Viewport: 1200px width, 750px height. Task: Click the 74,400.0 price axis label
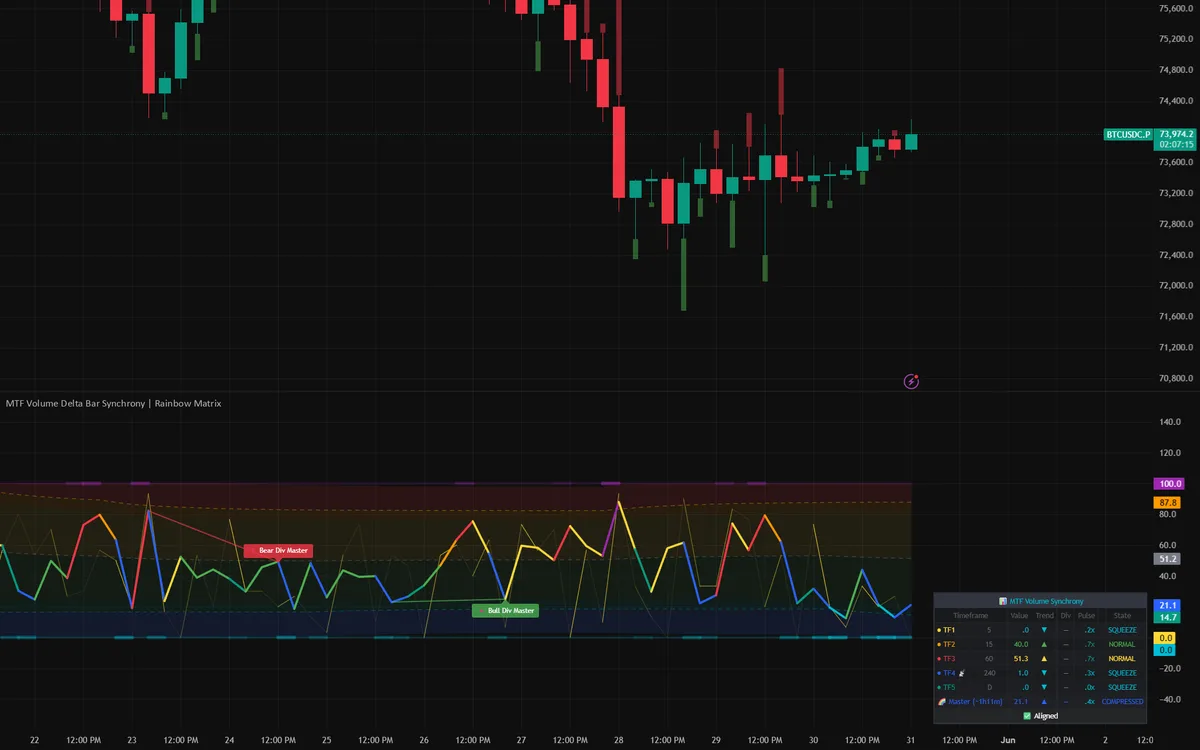coord(1176,101)
